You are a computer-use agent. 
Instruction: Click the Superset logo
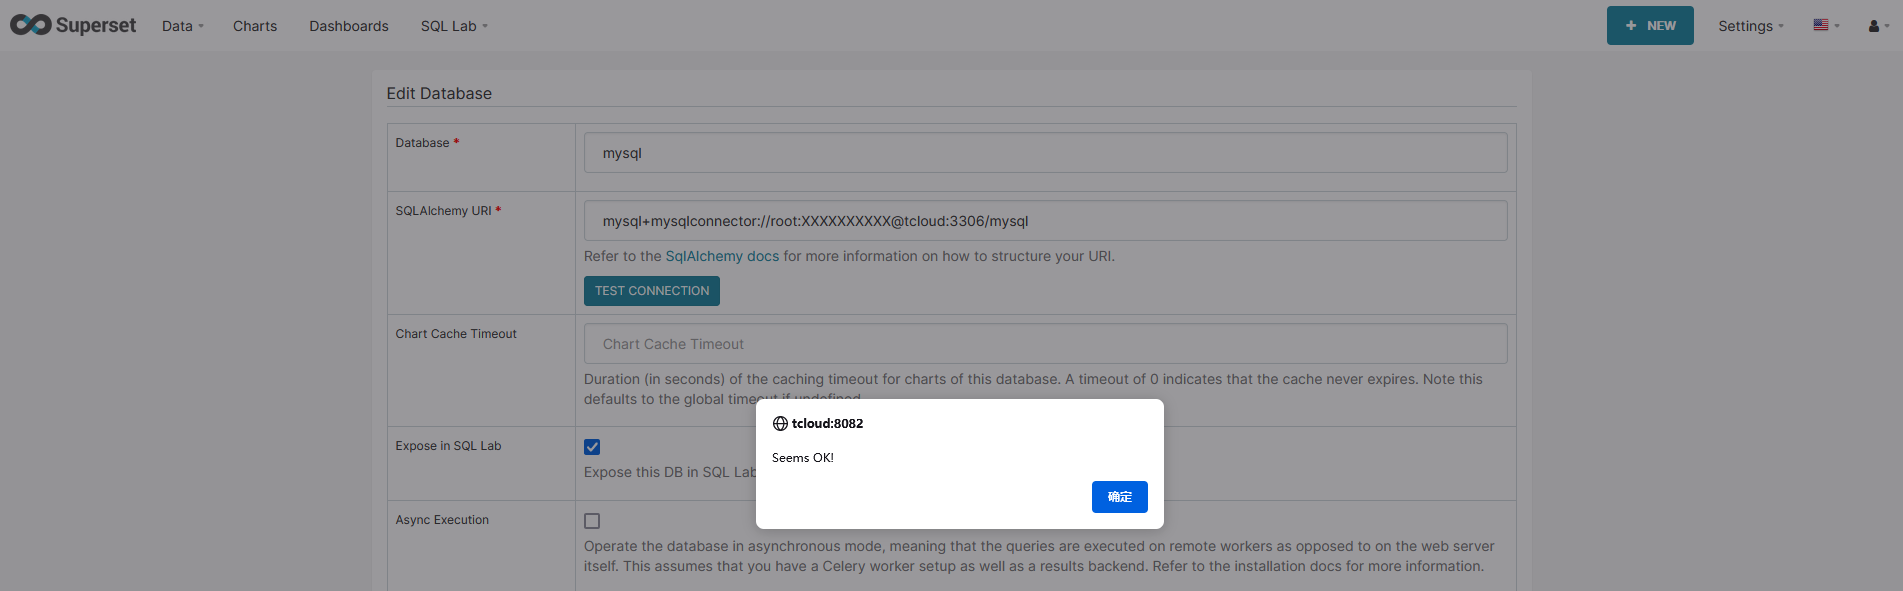tap(73, 25)
